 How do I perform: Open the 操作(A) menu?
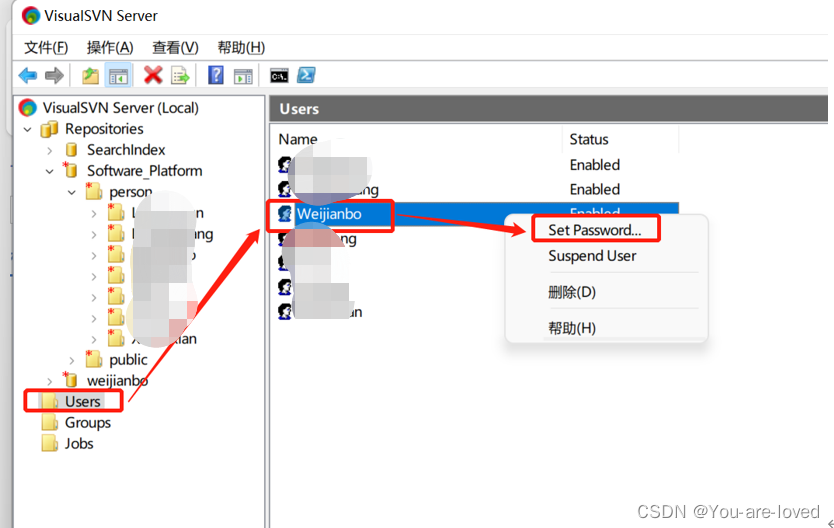(x=110, y=47)
